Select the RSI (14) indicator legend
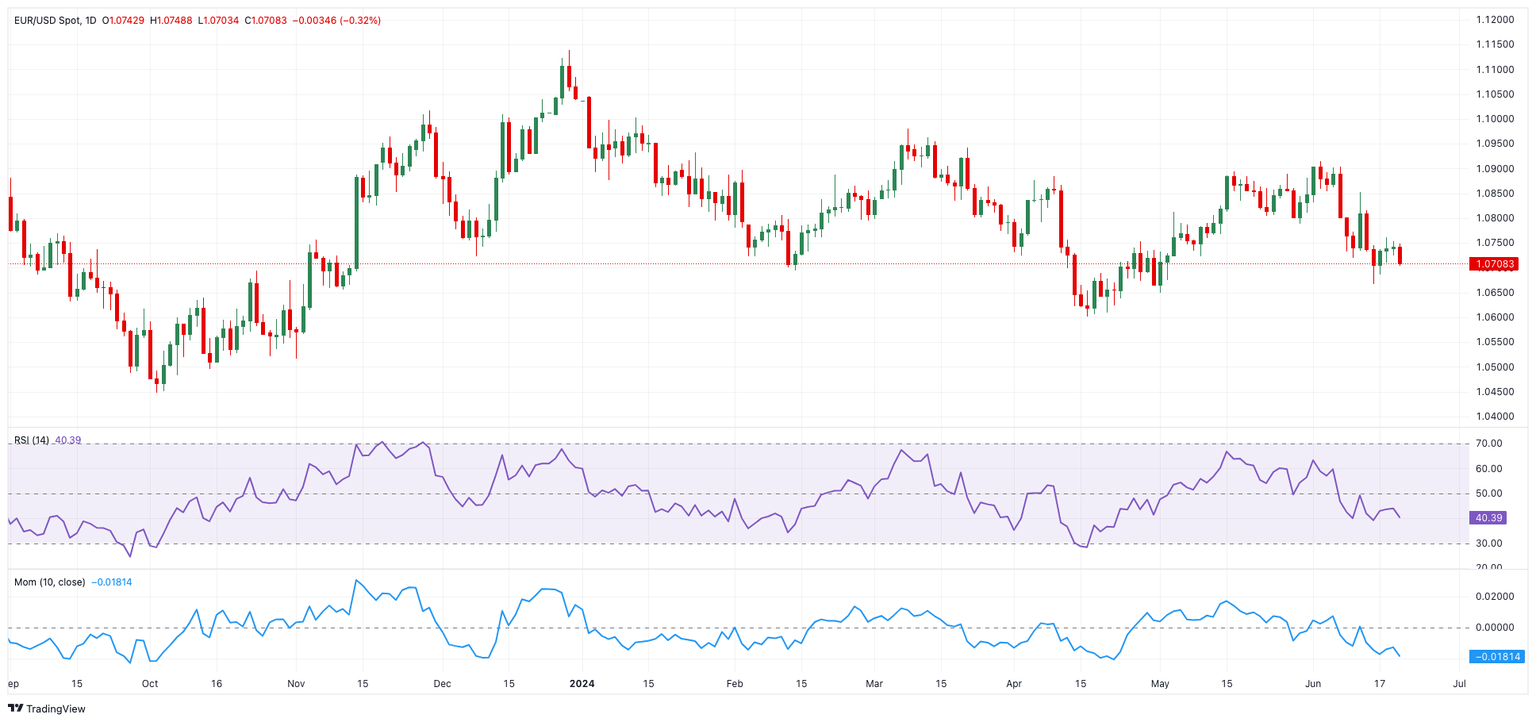This screenshot has width=1536, height=722. click(x=32, y=440)
